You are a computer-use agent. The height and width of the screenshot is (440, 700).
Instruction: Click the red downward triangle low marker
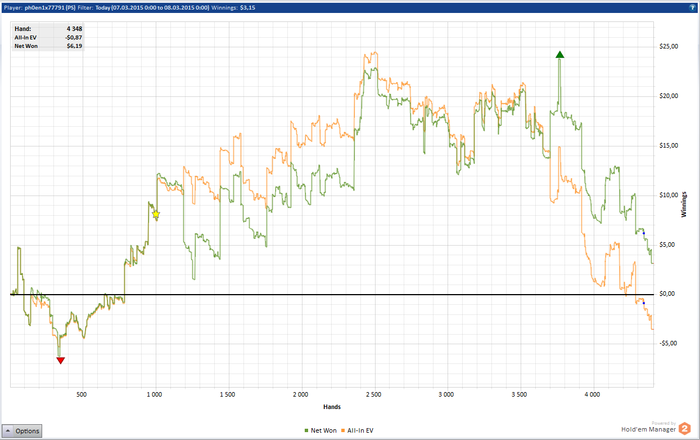[x=61, y=360]
